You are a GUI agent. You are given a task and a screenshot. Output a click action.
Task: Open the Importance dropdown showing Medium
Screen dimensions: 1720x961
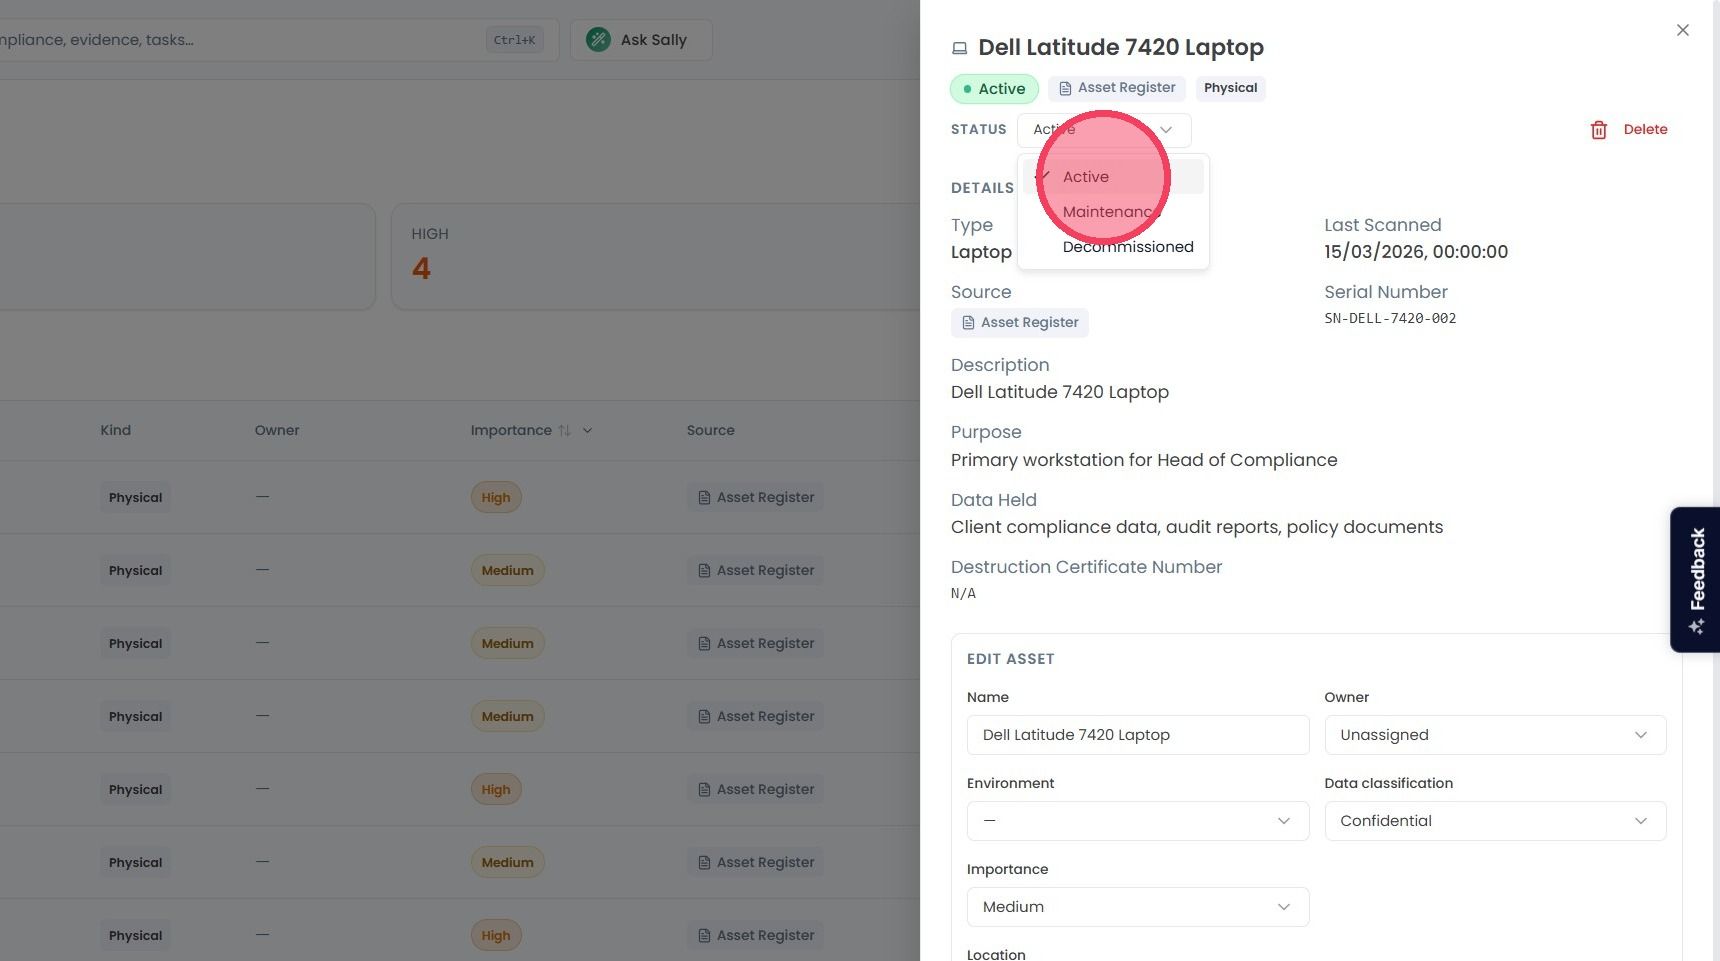pyautogui.click(x=1138, y=907)
